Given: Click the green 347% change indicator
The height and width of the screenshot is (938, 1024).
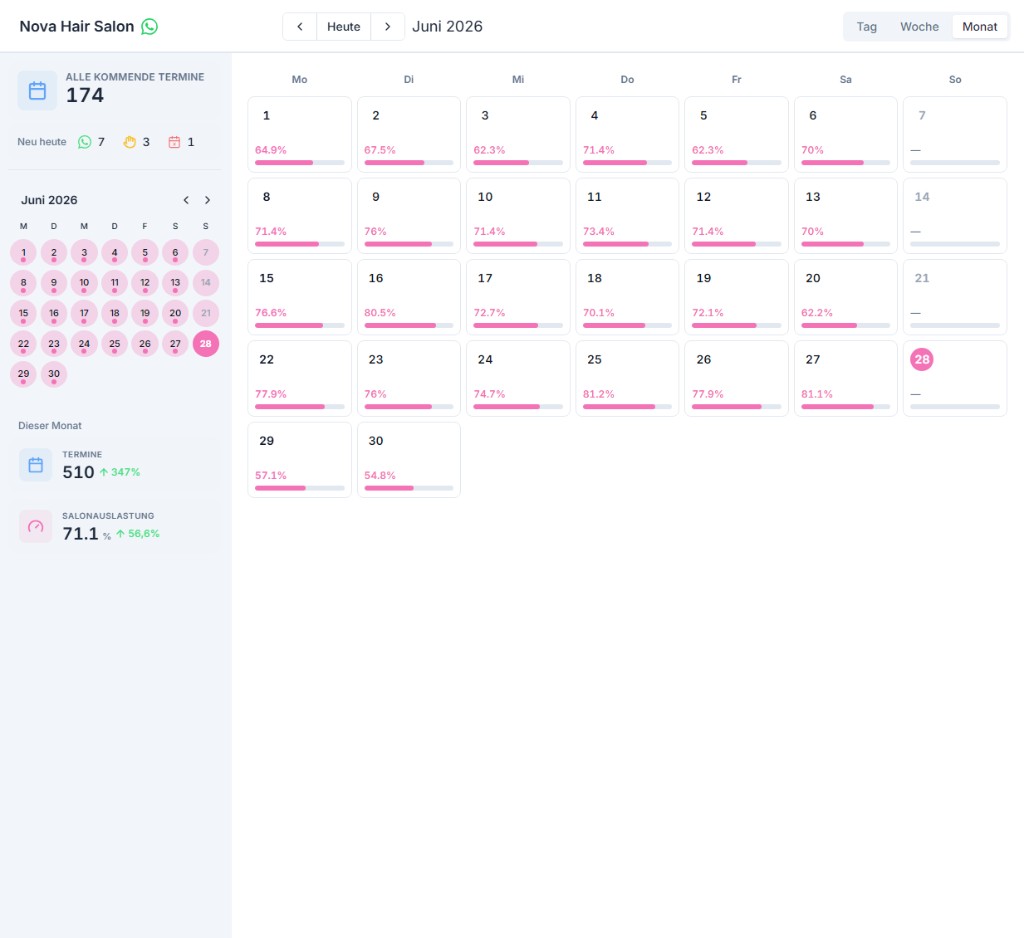Looking at the screenshot, I should pos(120,472).
